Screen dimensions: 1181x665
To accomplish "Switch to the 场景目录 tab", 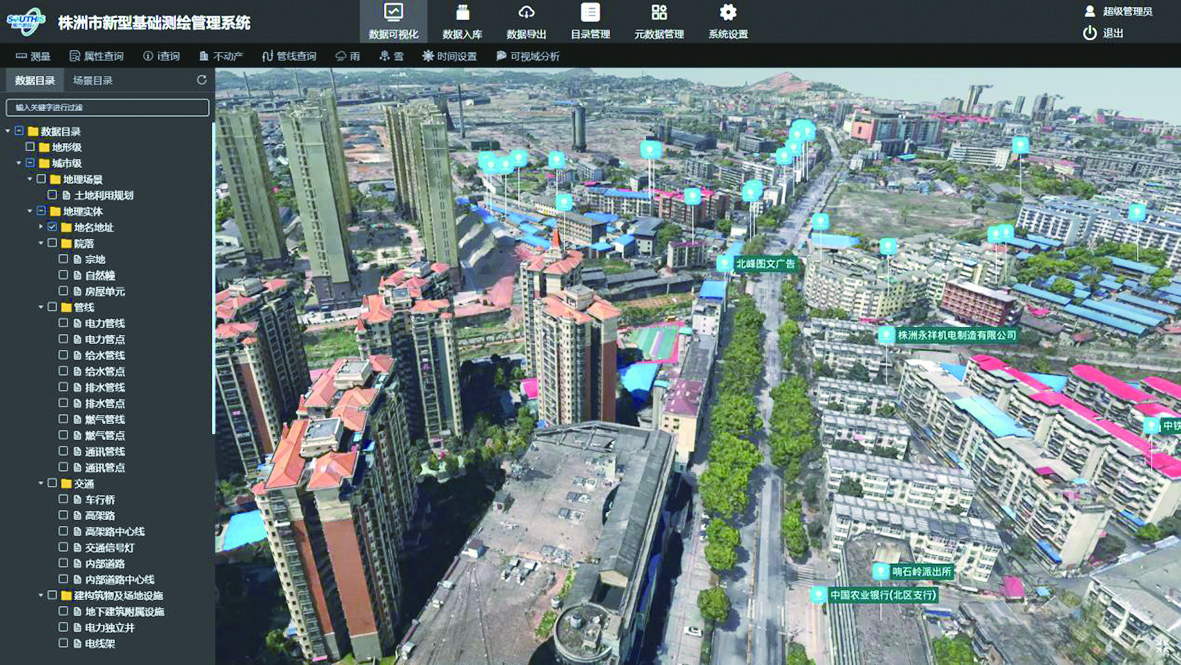I will coord(92,80).
